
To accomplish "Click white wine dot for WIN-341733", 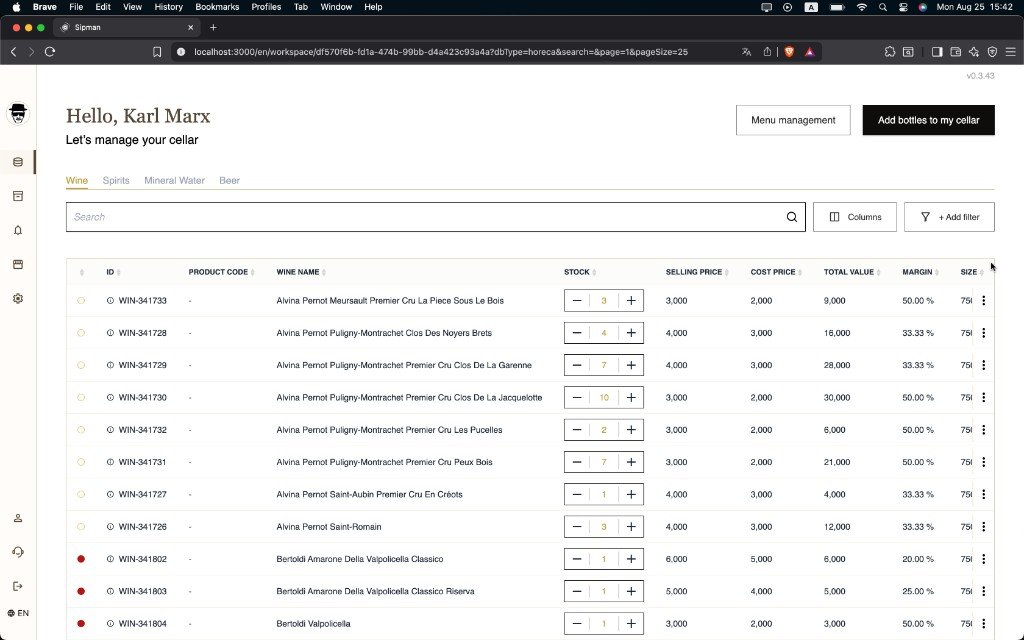I will point(81,300).
